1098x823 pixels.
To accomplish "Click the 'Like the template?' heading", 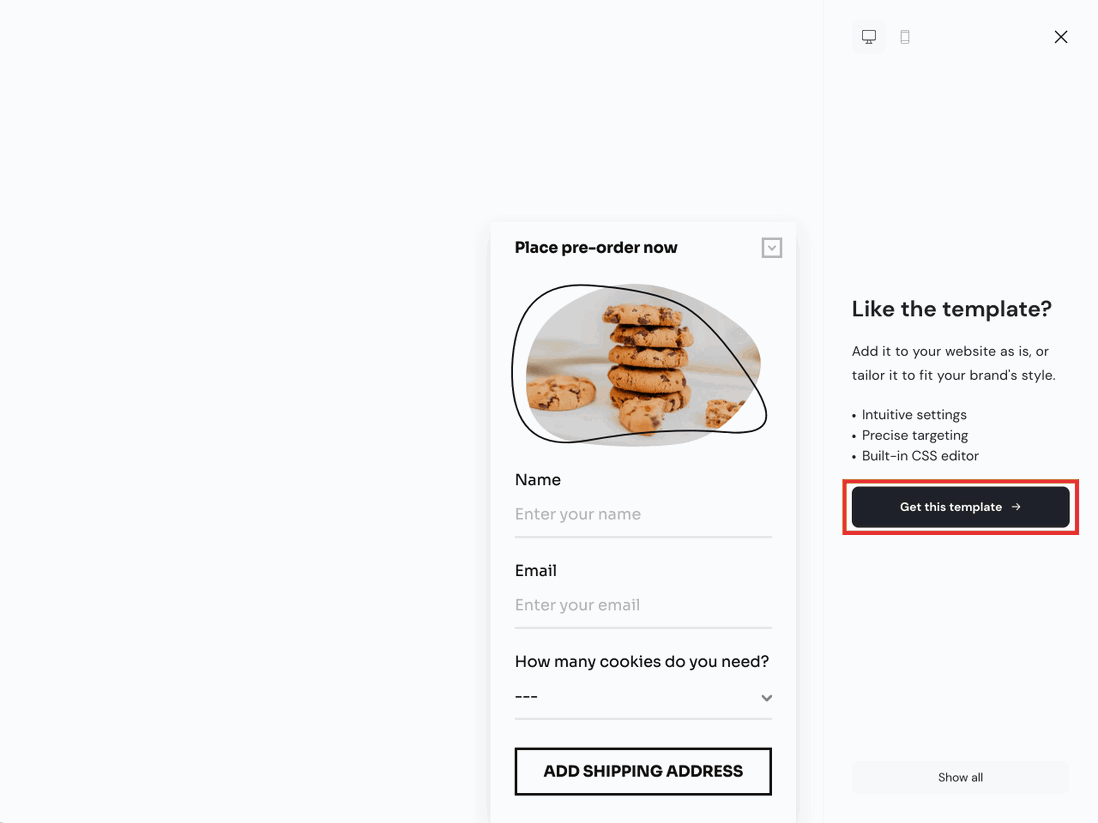I will point(951,309).
